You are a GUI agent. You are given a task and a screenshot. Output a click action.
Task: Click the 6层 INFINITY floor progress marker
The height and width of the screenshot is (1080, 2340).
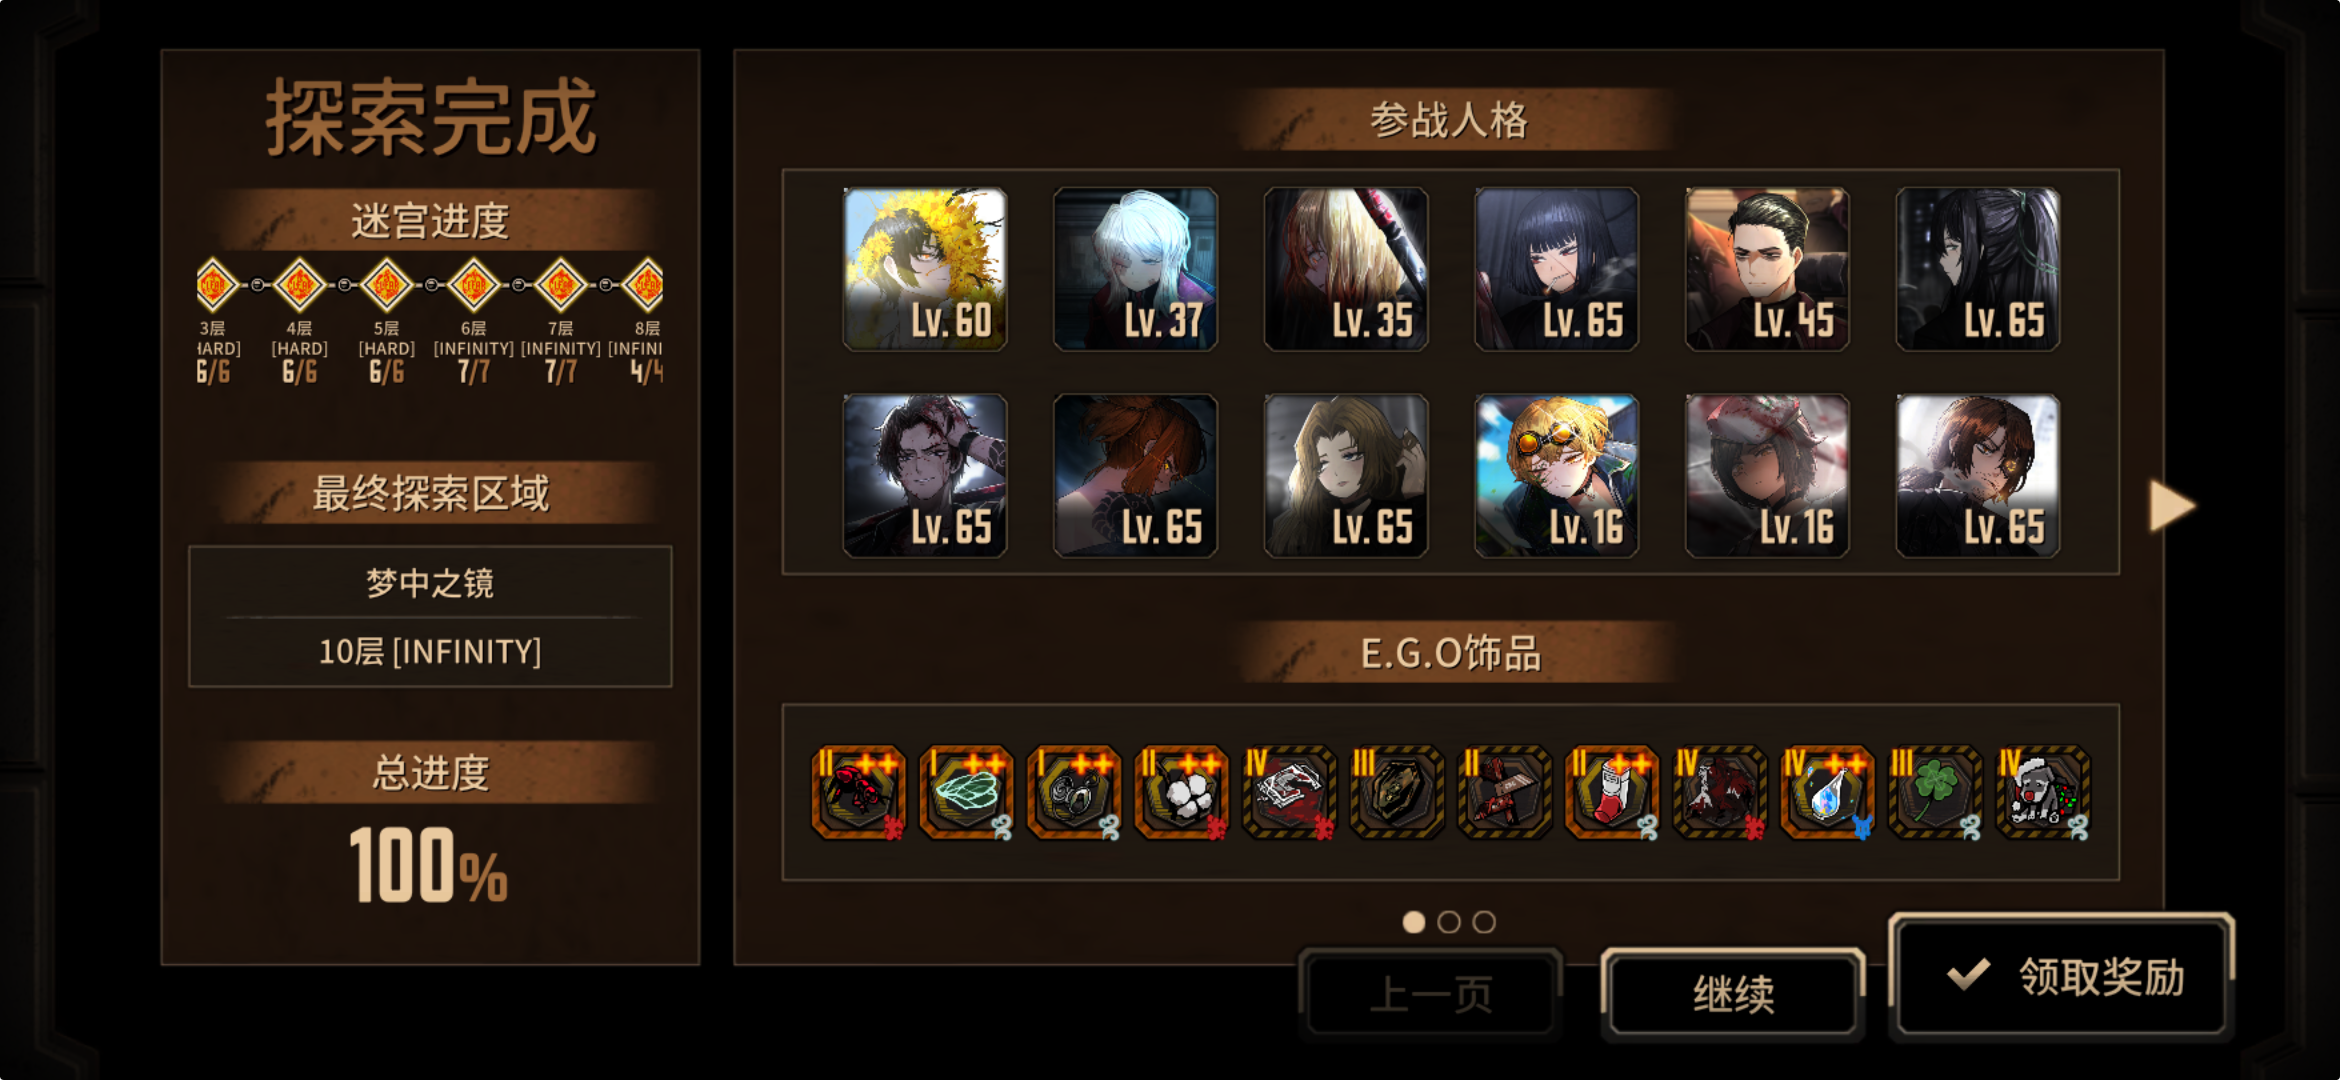coord(473,285)
